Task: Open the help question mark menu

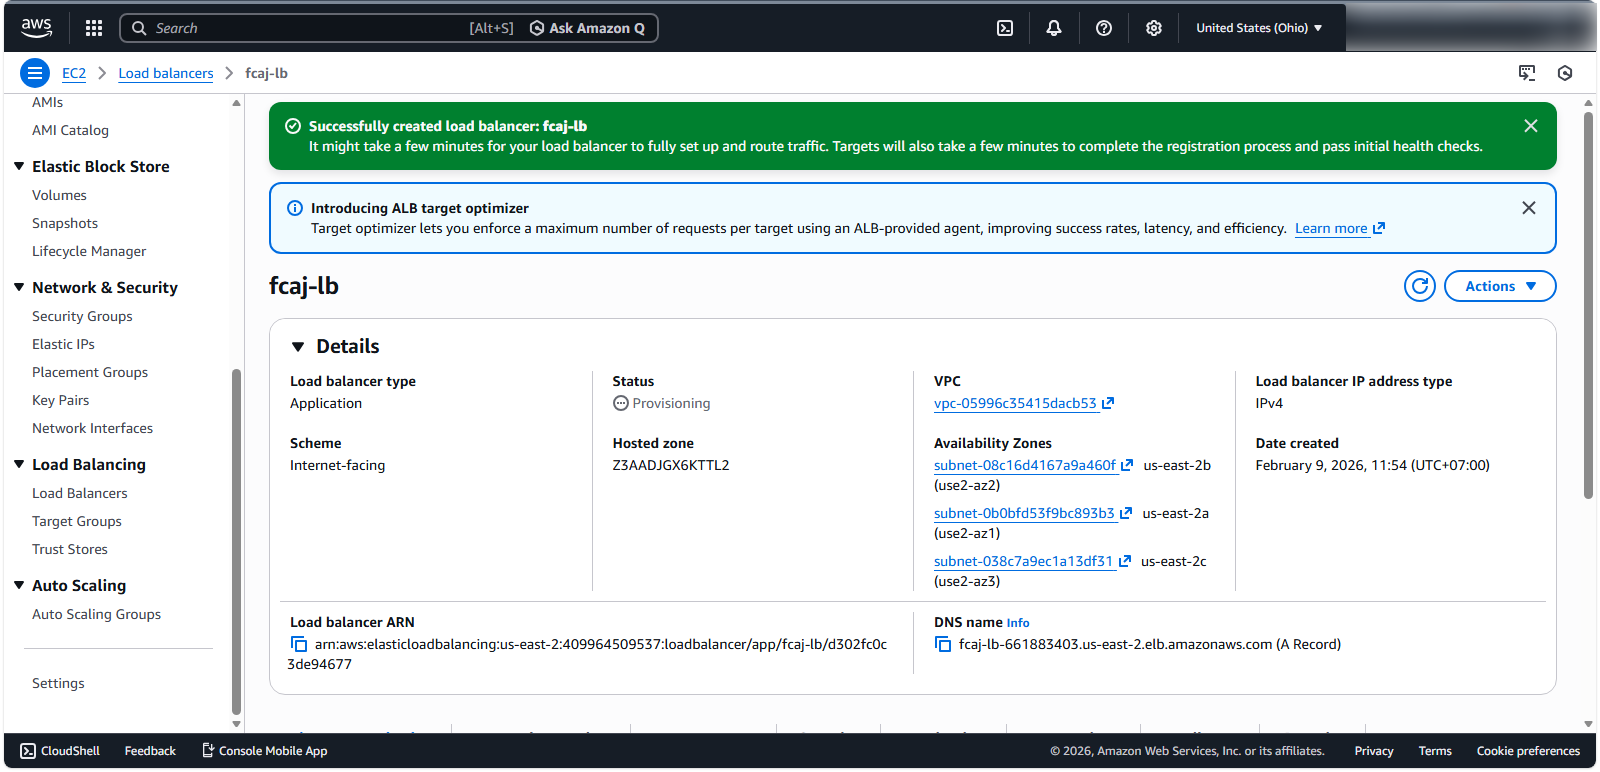Action: pos(1104,28)
